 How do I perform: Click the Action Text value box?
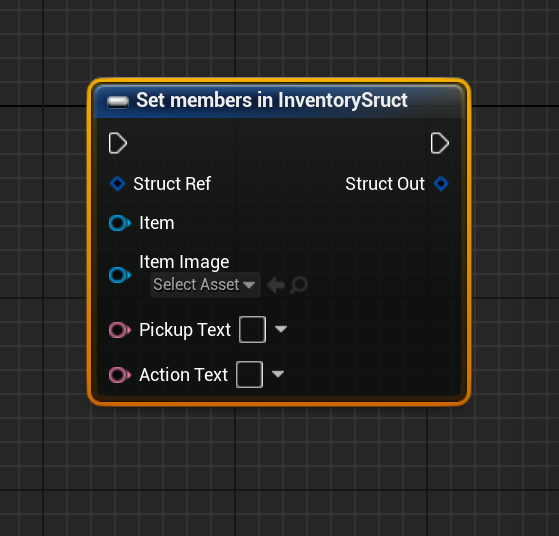click(250, 374)
